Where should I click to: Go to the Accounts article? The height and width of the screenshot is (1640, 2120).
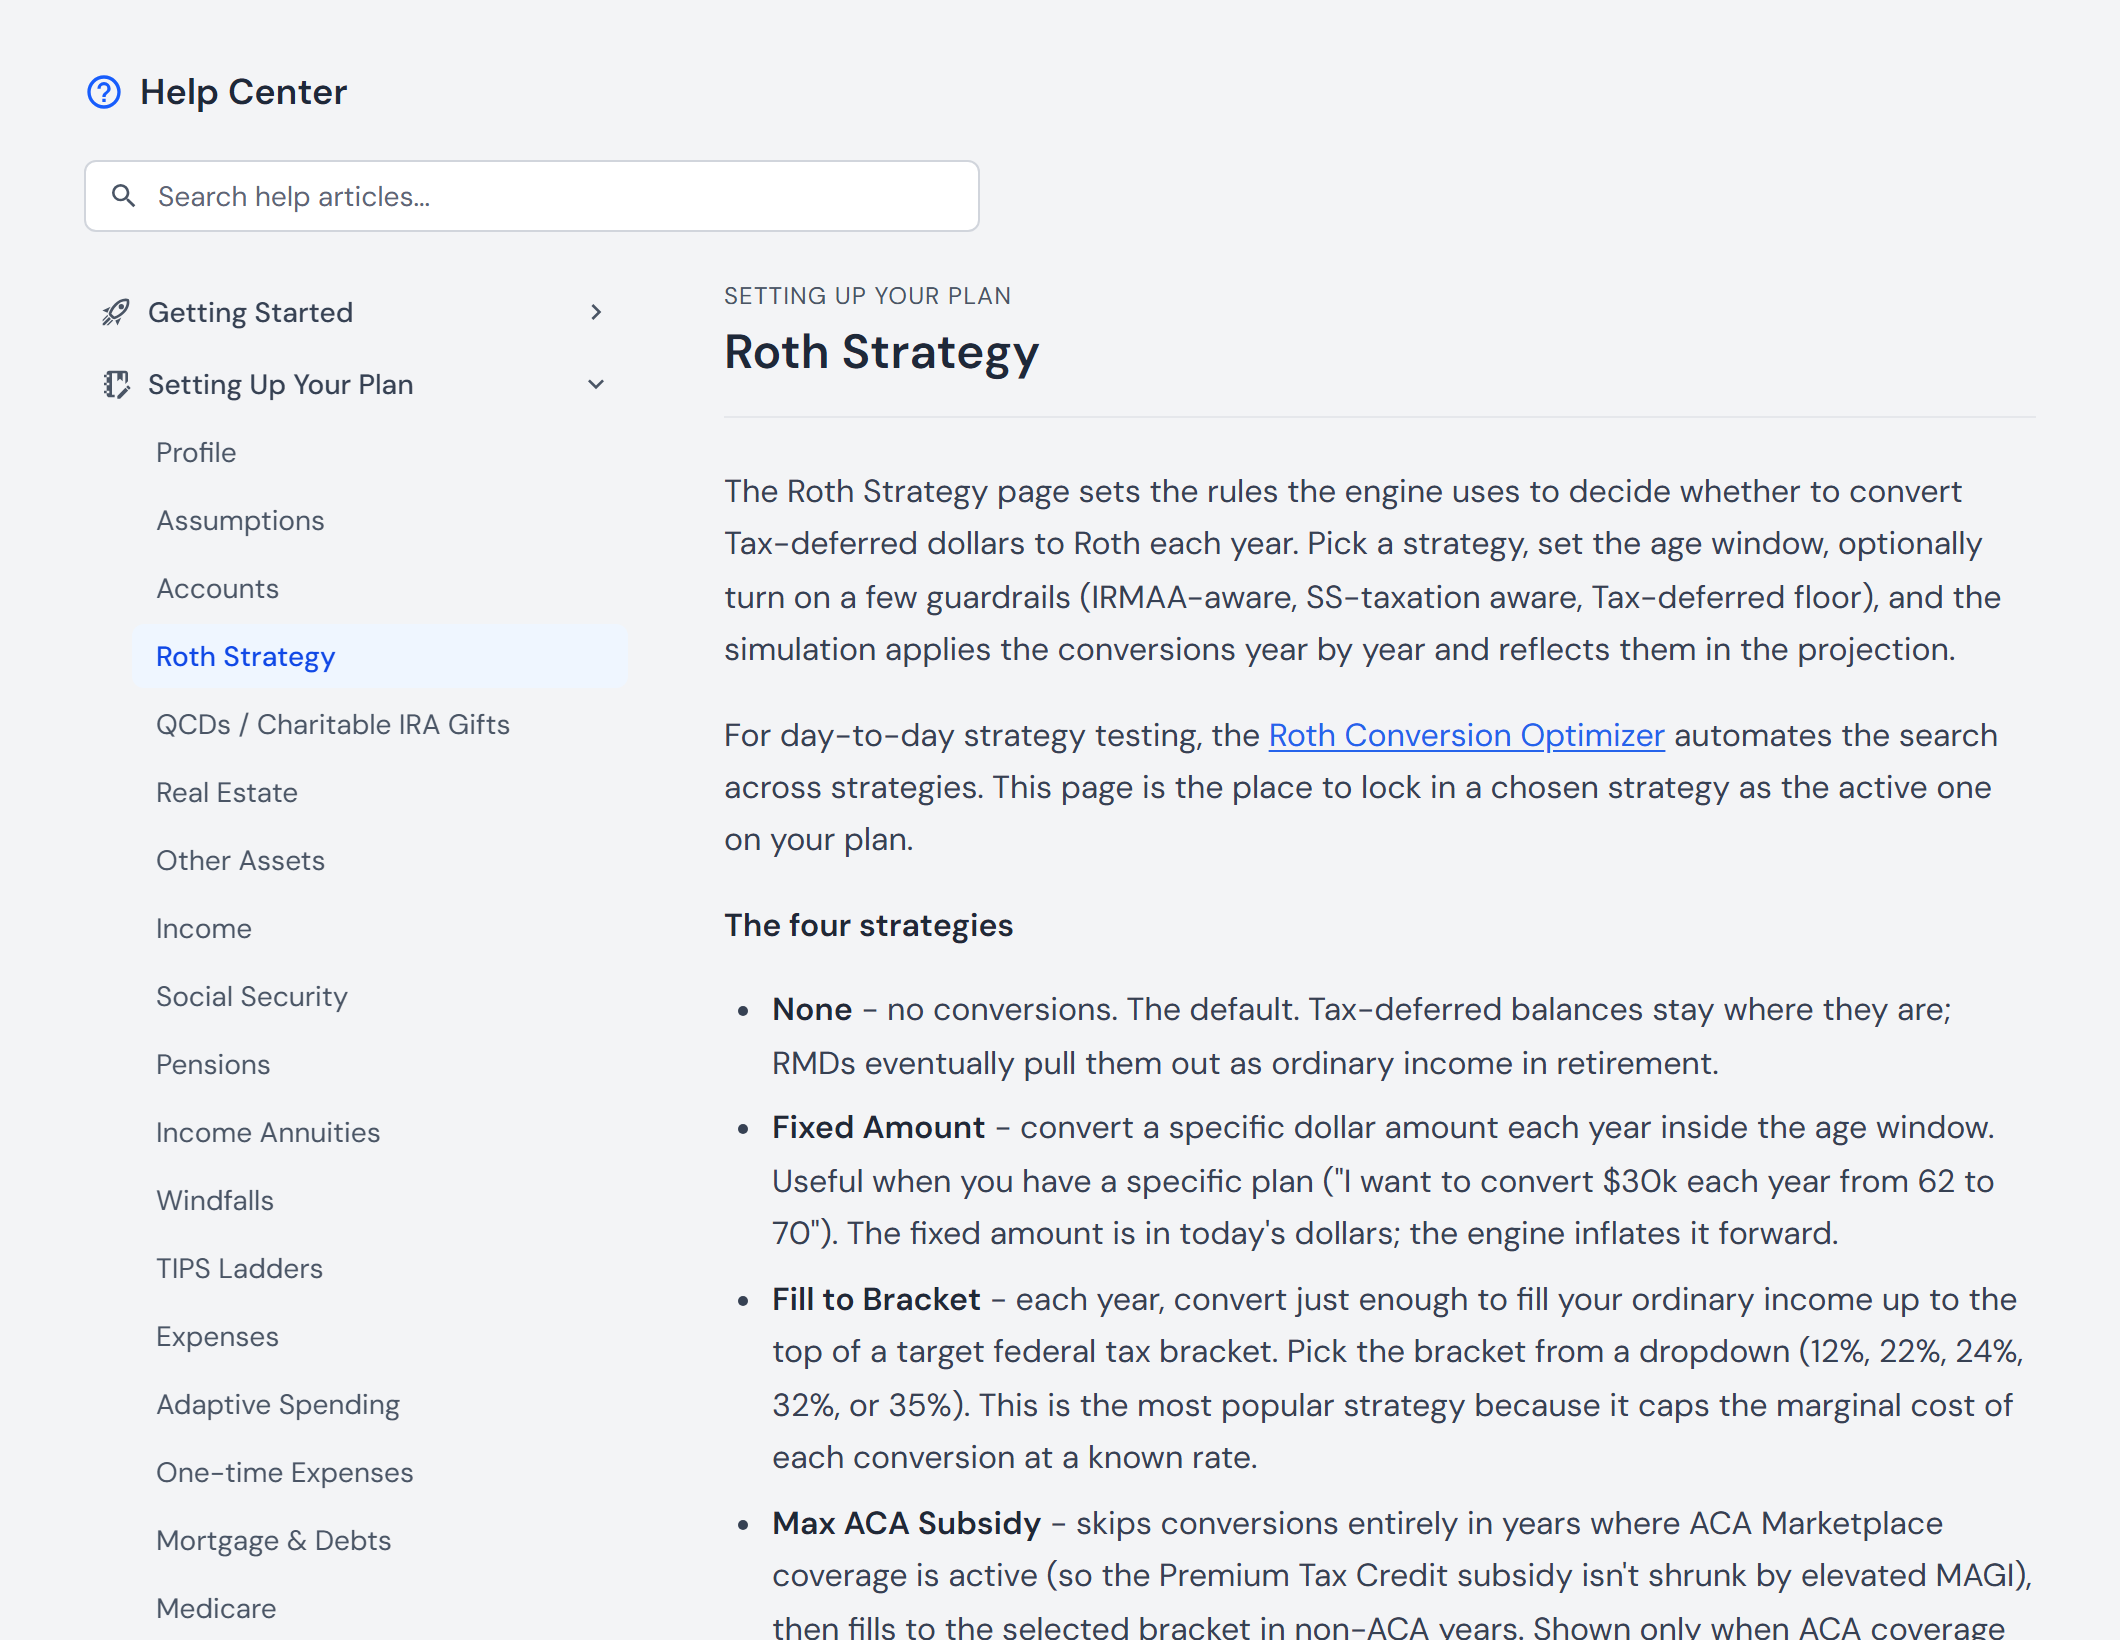[x=217, y=588]
